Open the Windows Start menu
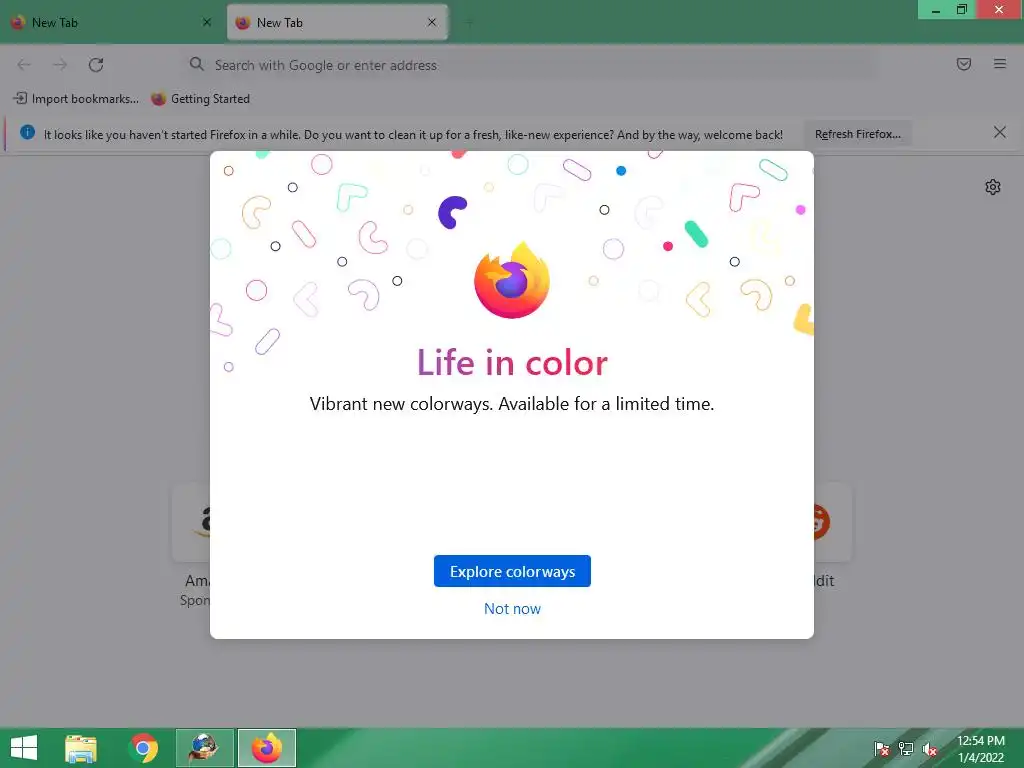 tap(24, 748)
